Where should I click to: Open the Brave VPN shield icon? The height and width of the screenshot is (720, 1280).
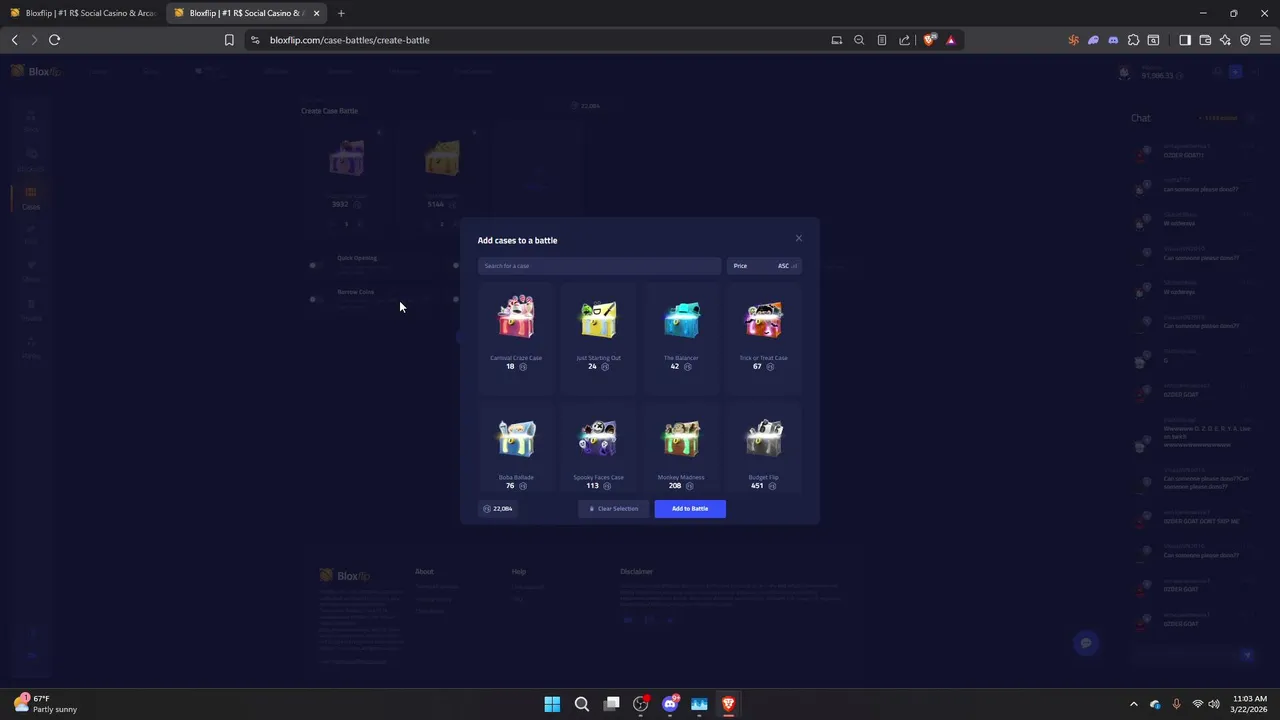1245,40
